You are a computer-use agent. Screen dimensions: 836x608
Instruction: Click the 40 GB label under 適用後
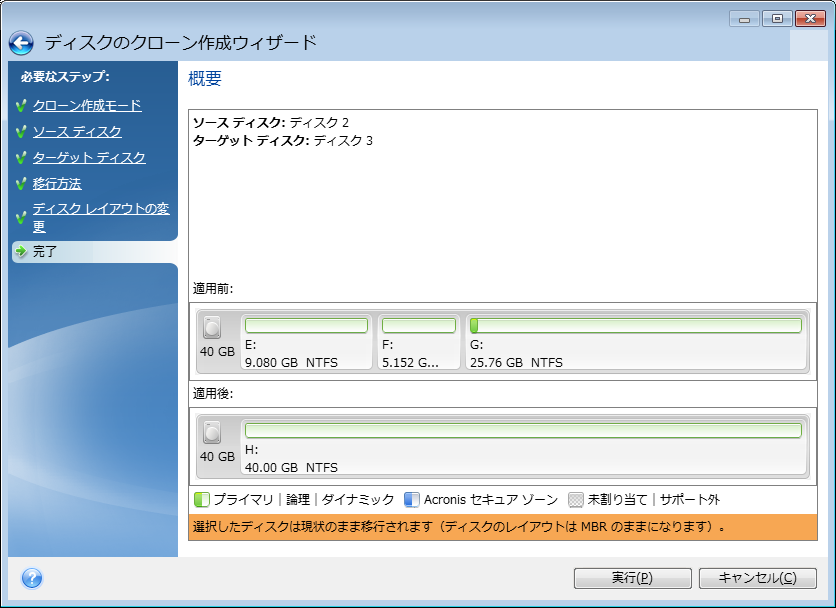[x=217, y=457]
